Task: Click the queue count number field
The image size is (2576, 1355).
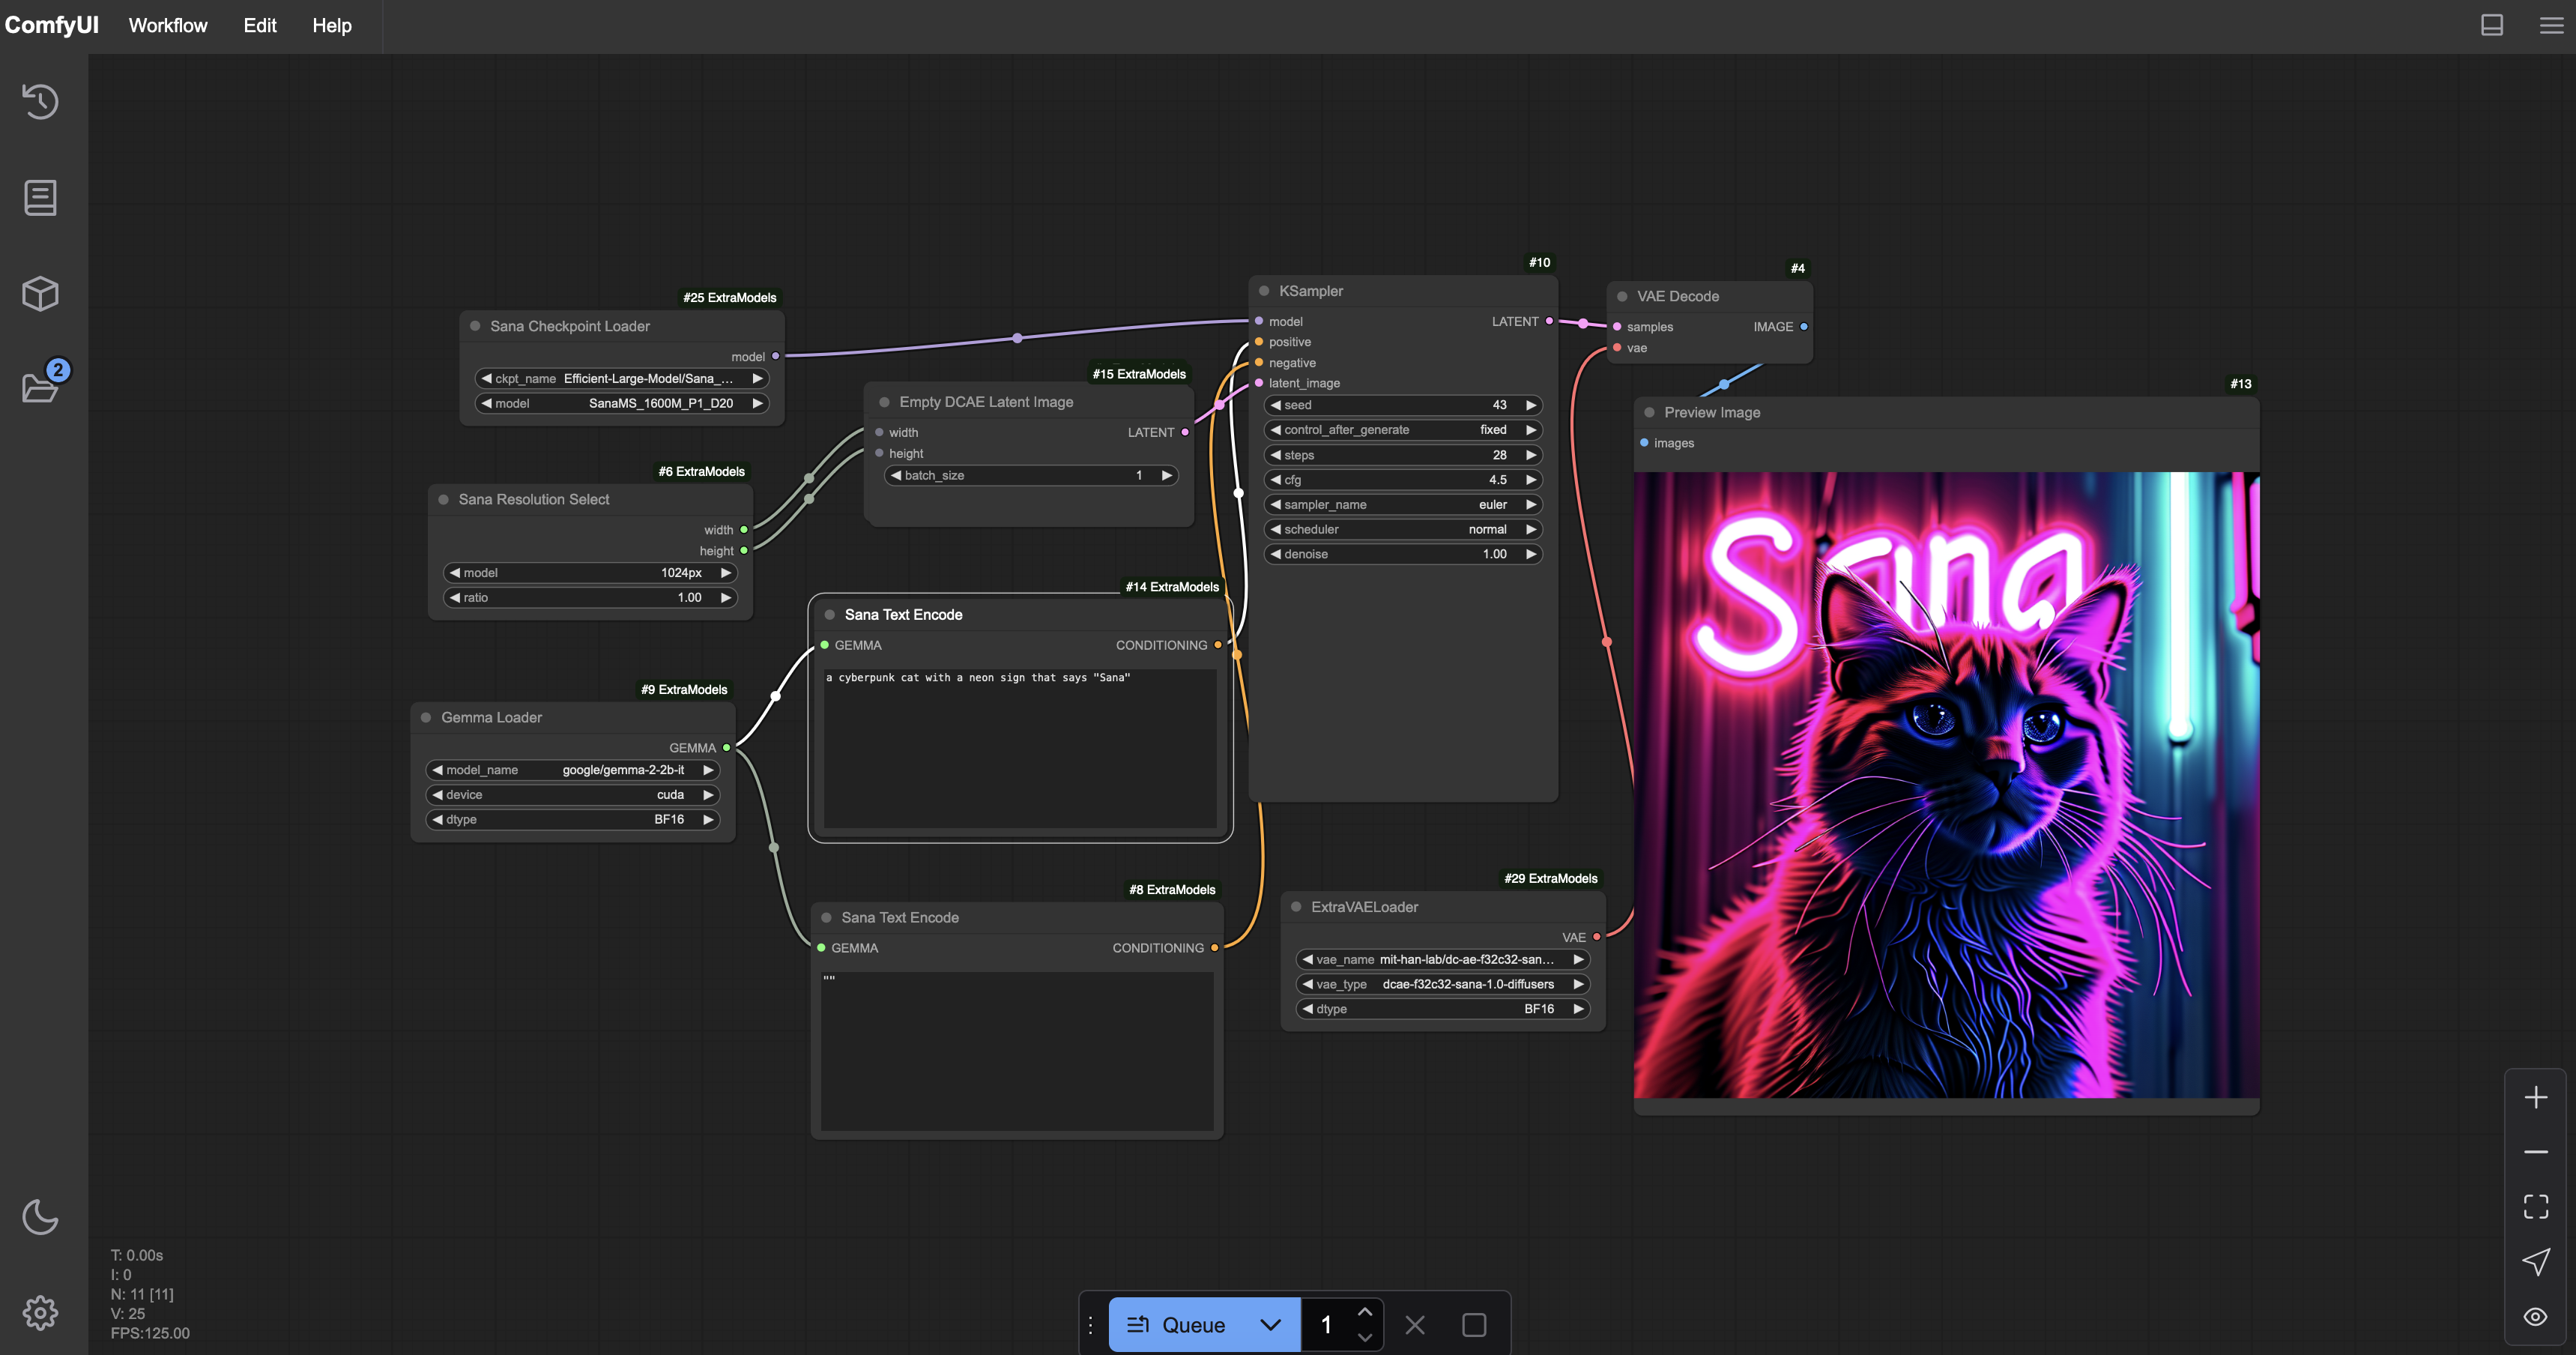Action: (x=1327, y=1325)
